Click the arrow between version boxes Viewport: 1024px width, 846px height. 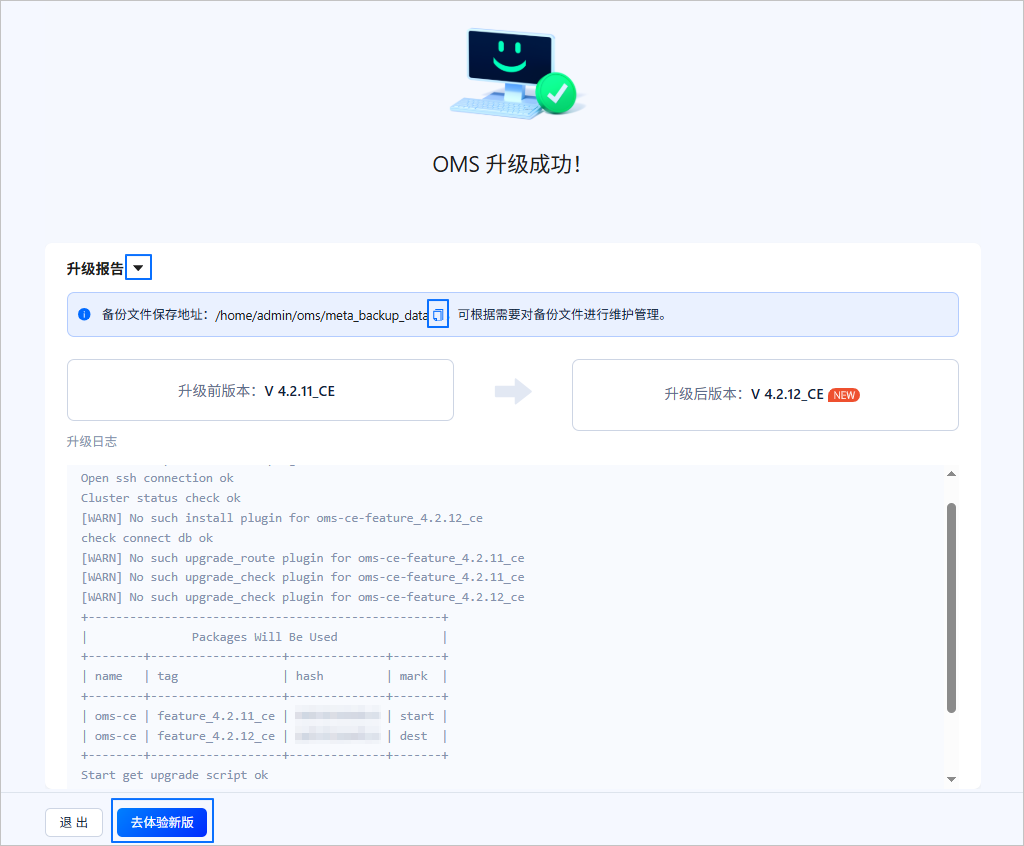click(x=513, y=391)
